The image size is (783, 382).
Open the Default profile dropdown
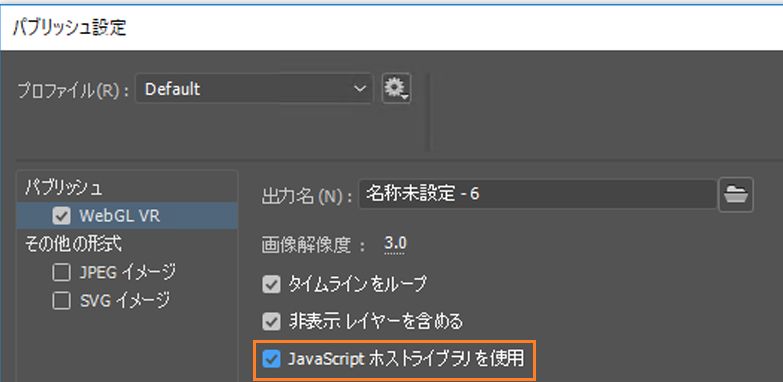coord(254,89)
